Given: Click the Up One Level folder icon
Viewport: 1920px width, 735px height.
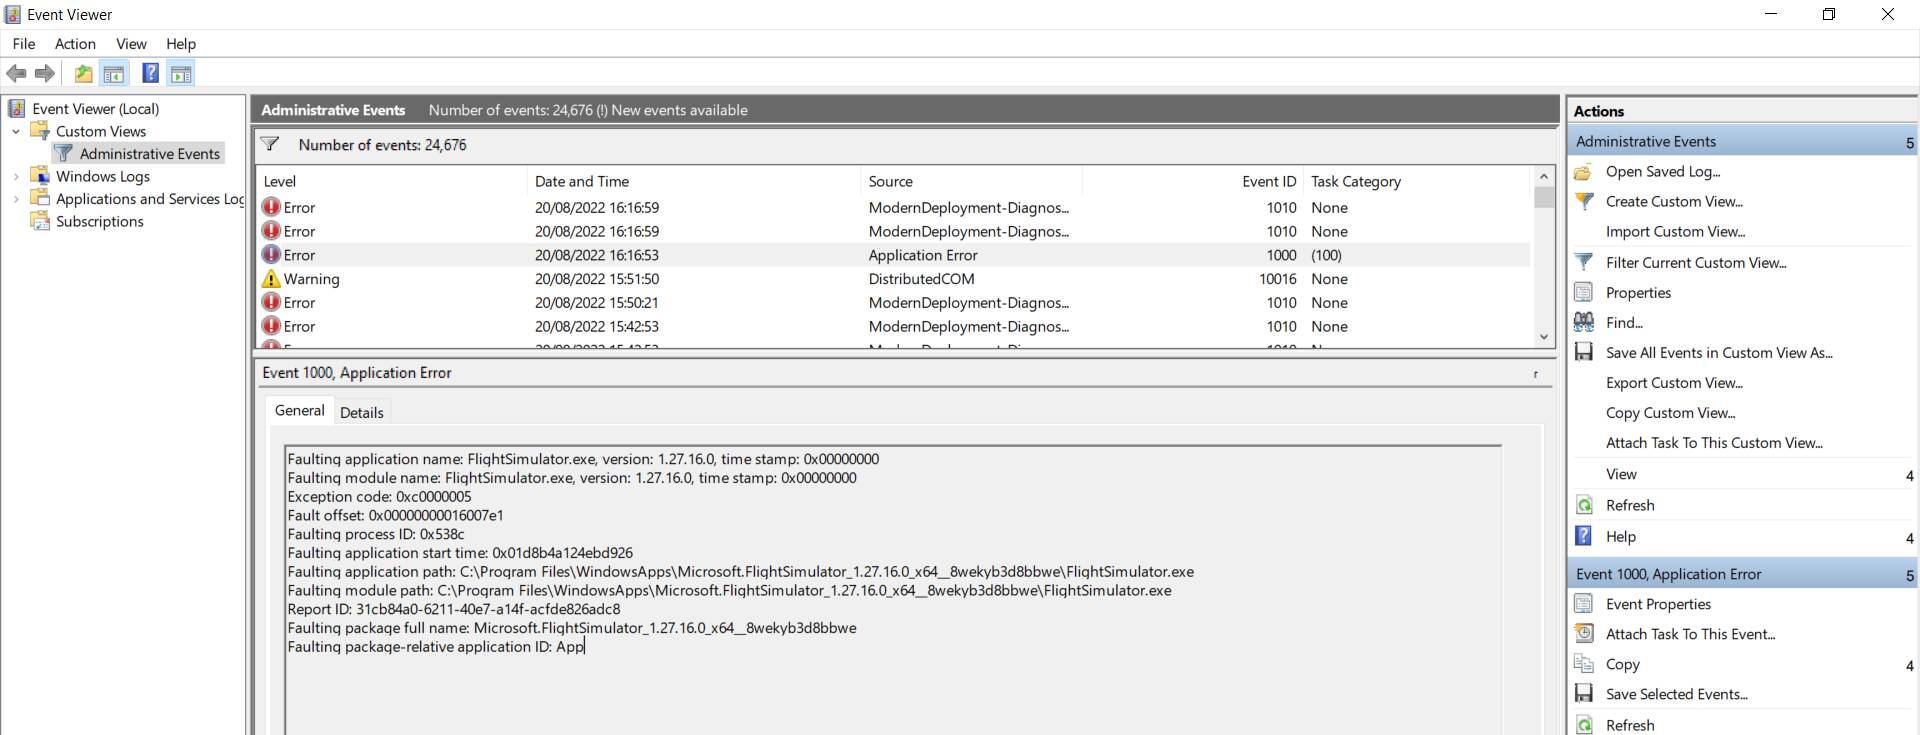Looking at the screenshot, I should coord(83,73).
